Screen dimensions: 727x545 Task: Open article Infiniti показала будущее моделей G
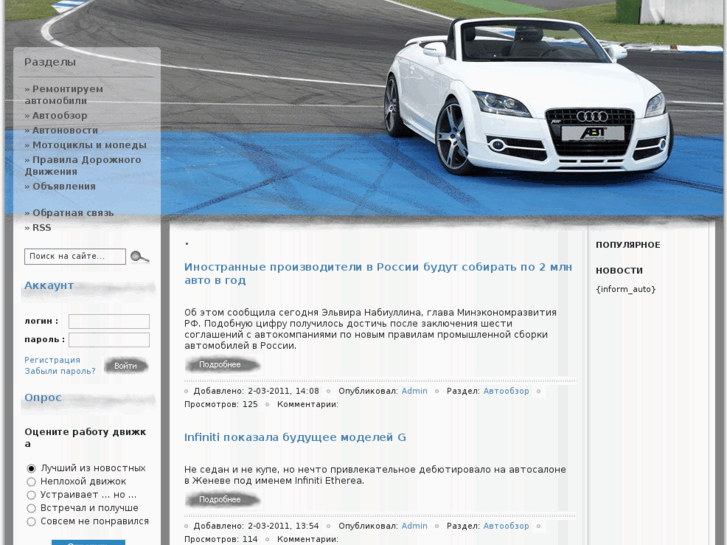click(295, 437)
